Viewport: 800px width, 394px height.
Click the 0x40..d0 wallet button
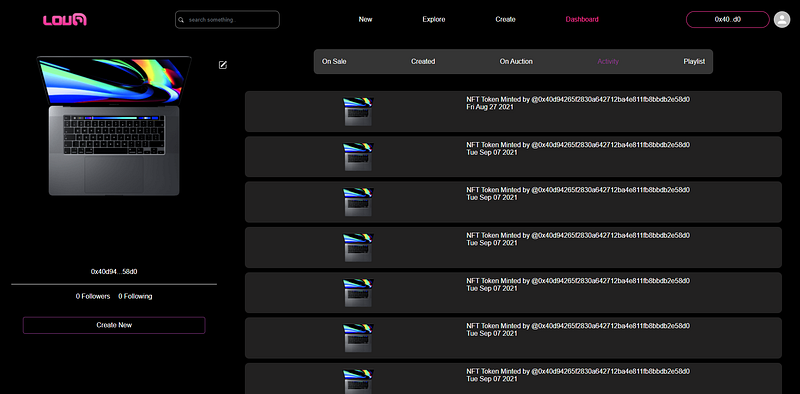pyautogui.click(x=728, y=19)
